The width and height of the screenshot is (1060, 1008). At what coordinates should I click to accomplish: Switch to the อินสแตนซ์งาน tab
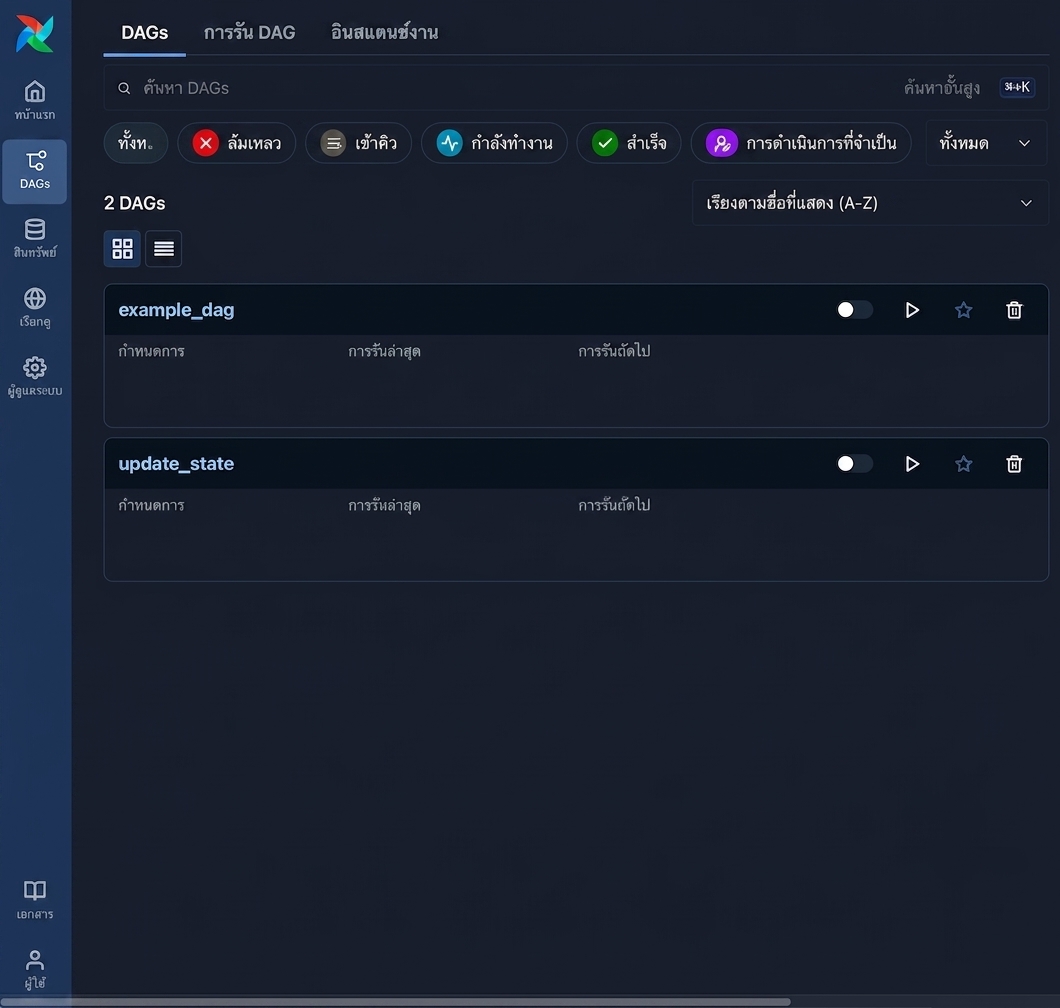coord(385,32)
